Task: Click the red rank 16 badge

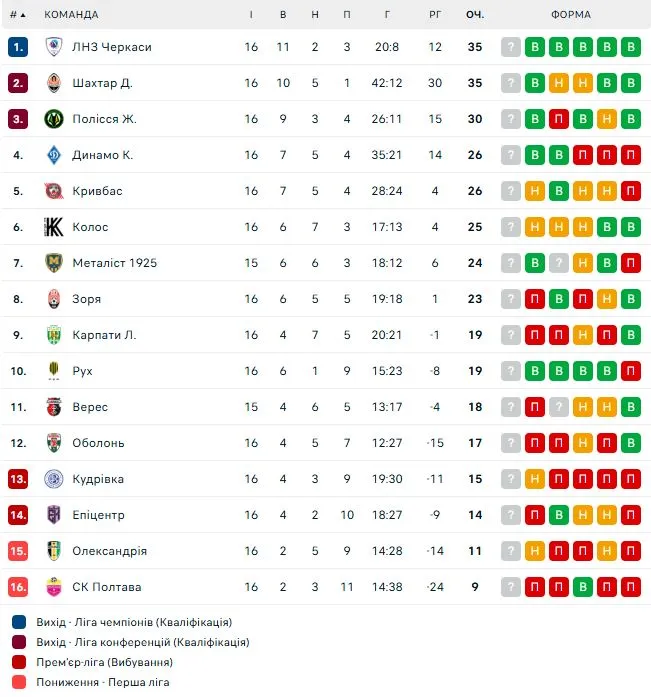Action: point(18,587)
